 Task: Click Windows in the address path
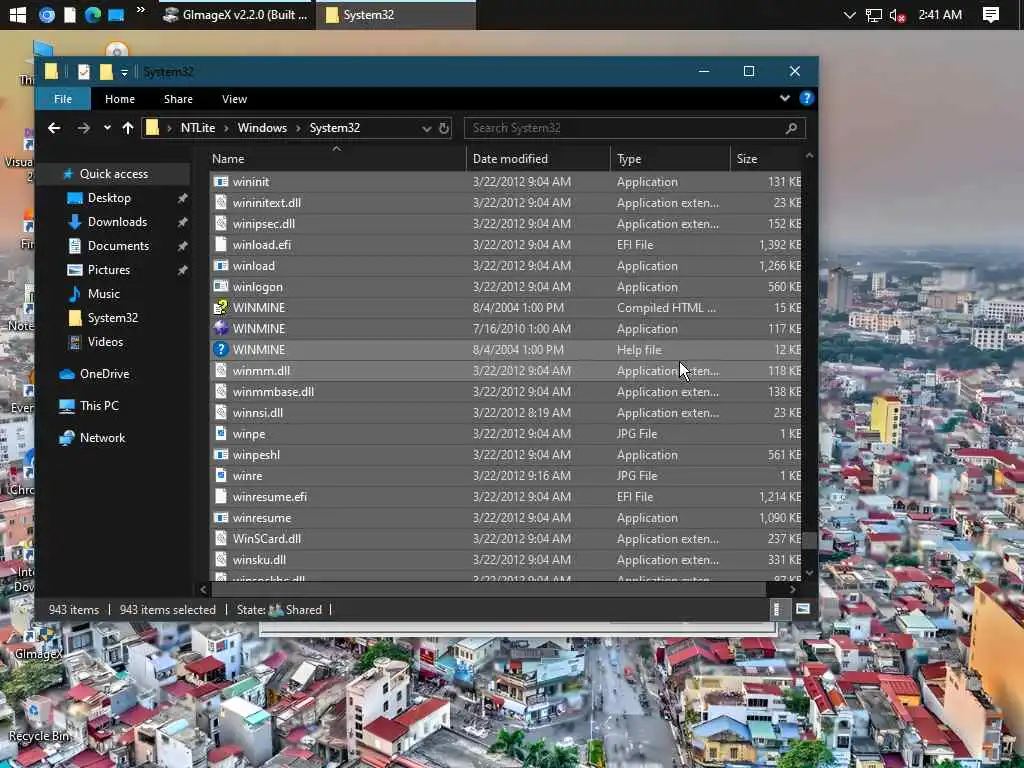[x=262, y=128]
